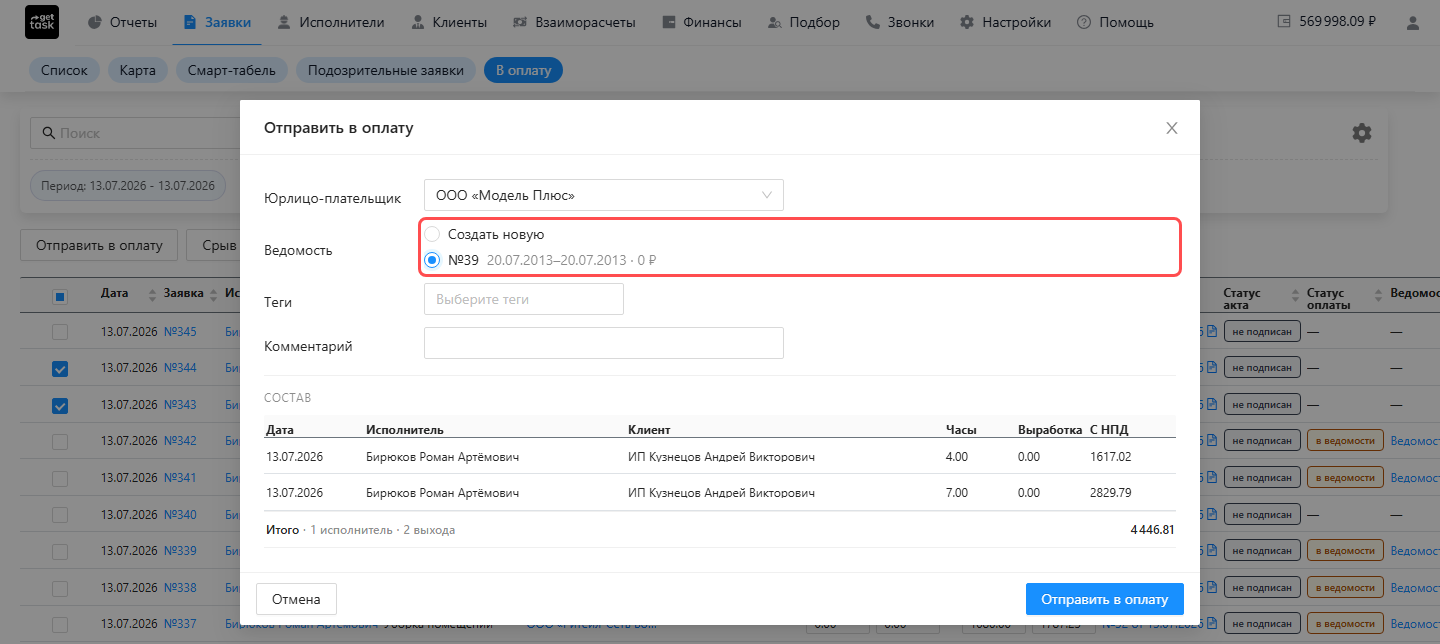The width and height of the screenshot is (1440, 644).
Task: Click the document icon in row №345
Action: (1211, 332)
